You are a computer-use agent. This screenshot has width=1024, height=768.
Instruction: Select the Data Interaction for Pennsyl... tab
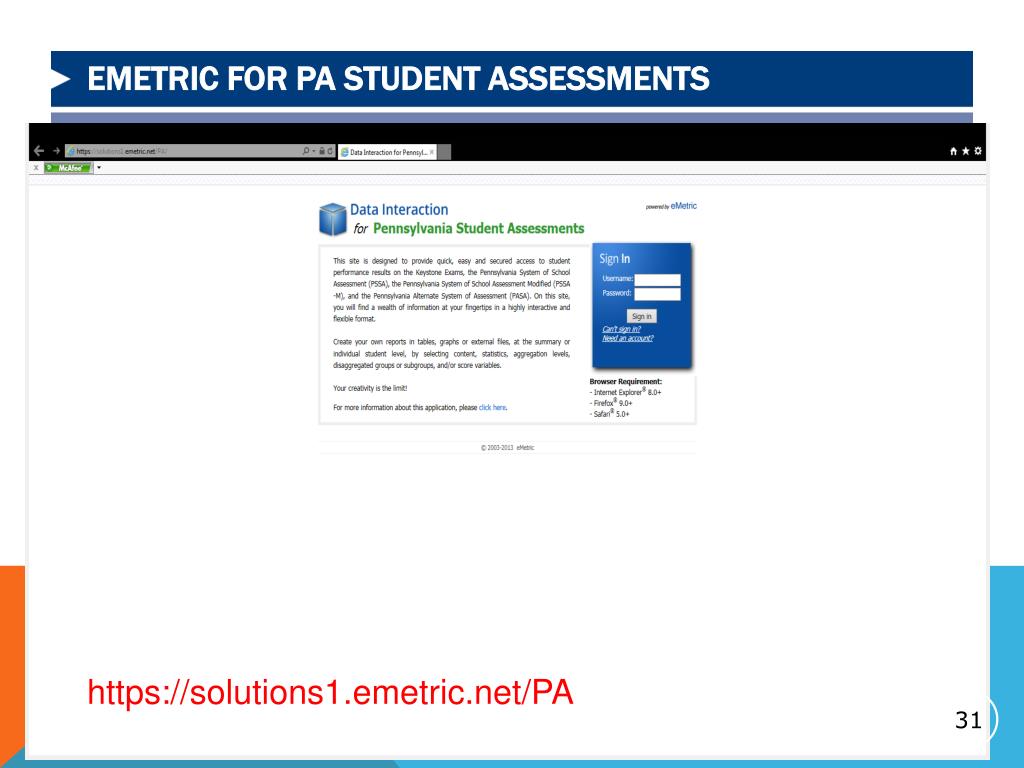[x=387, y=152]
